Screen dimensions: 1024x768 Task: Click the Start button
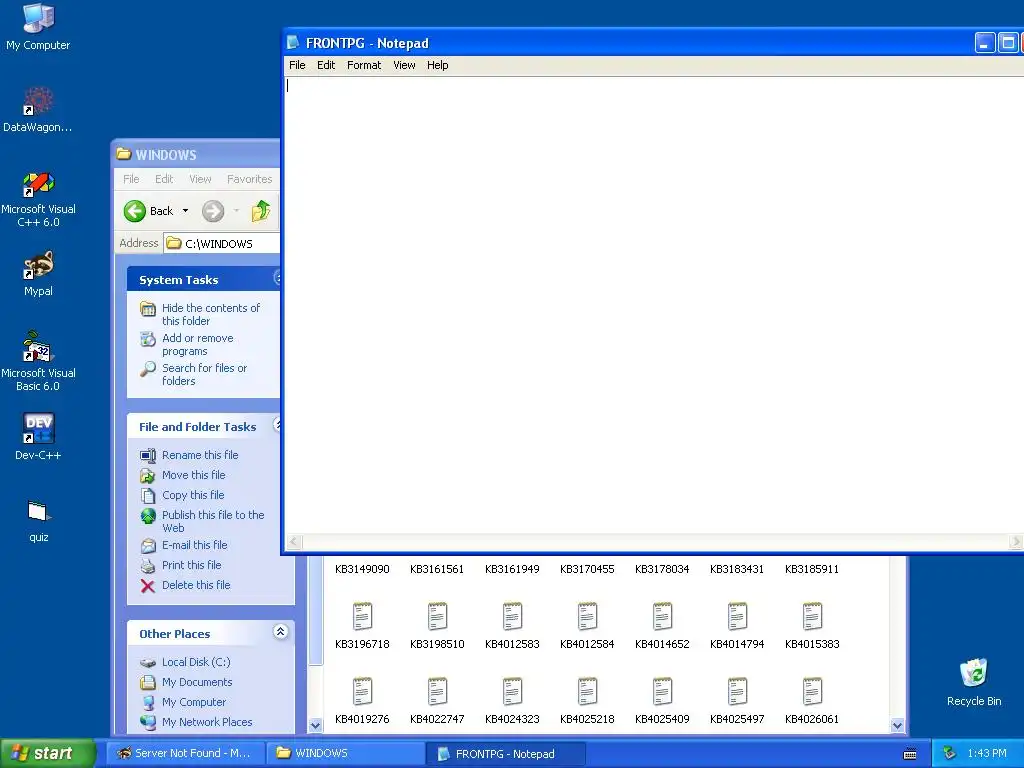point(47,753)
